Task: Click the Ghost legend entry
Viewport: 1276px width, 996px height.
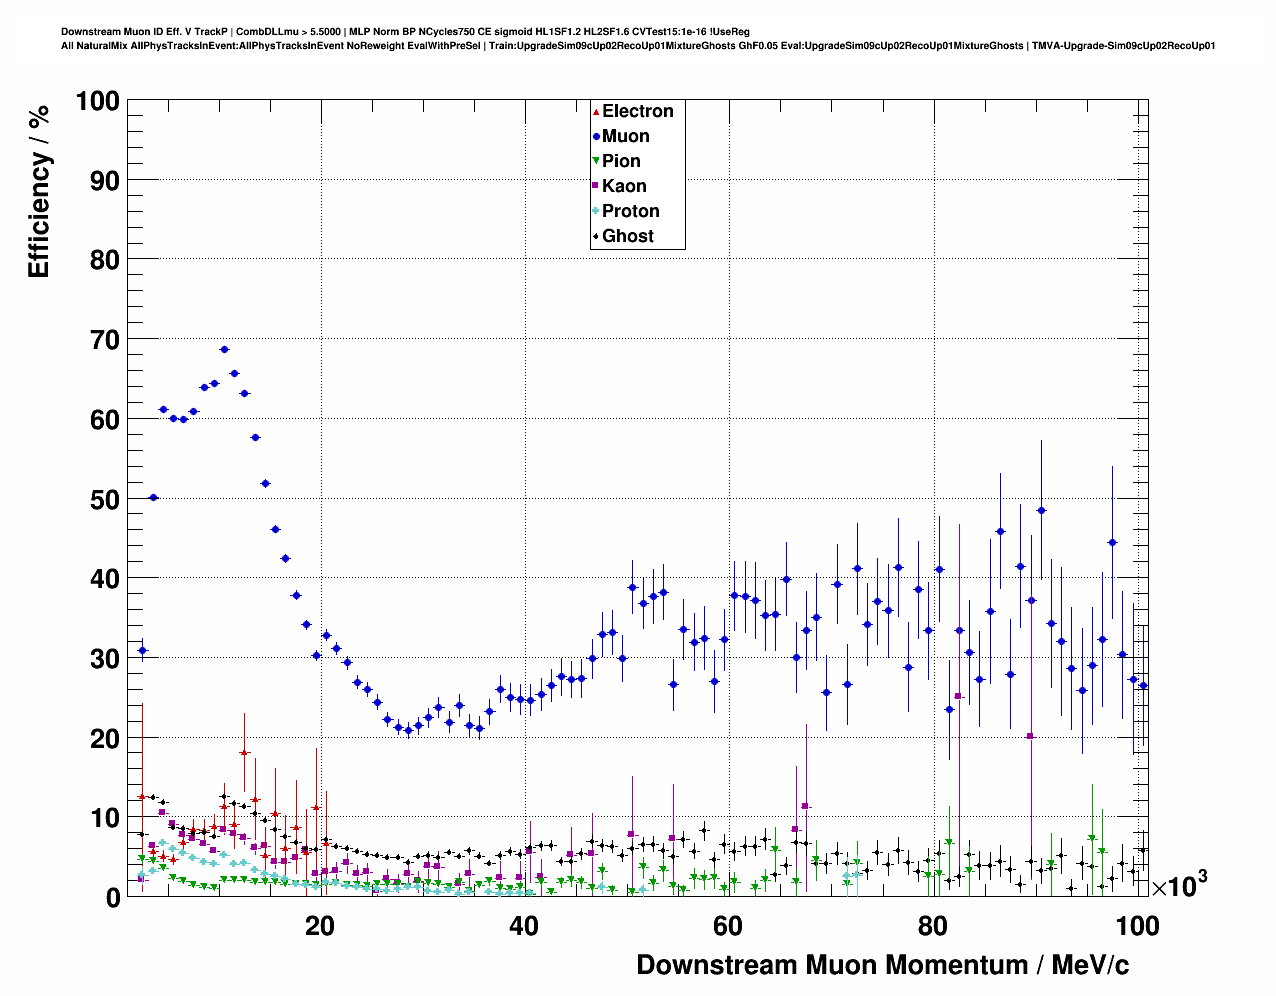Action: (x=624, y=236)
